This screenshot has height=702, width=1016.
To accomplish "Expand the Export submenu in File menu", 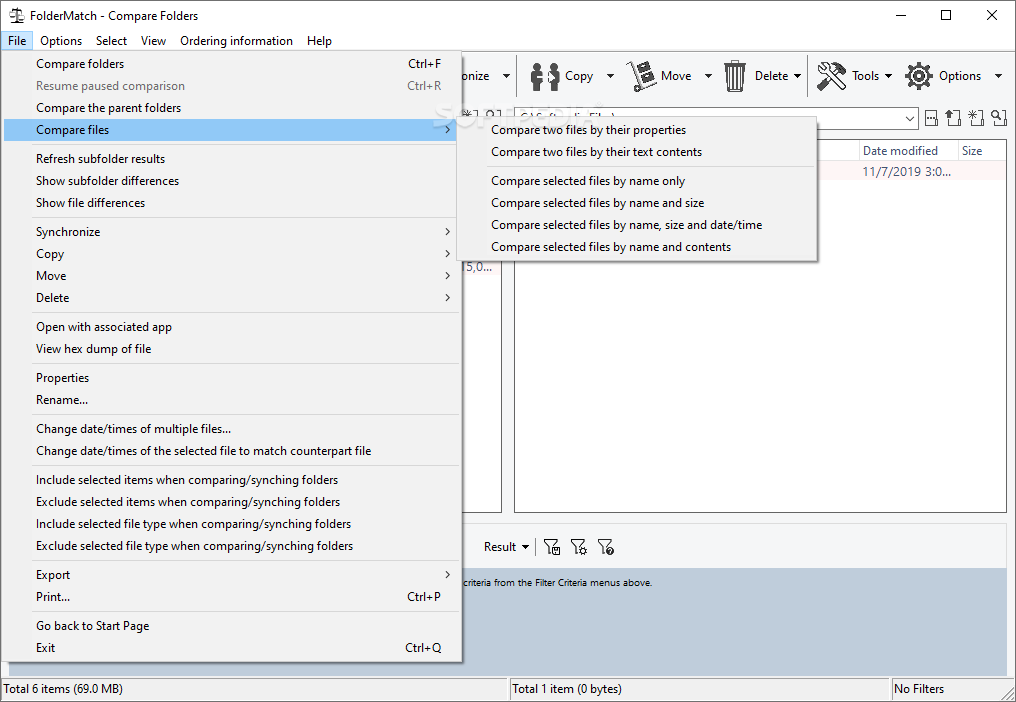I will [231, 575].
